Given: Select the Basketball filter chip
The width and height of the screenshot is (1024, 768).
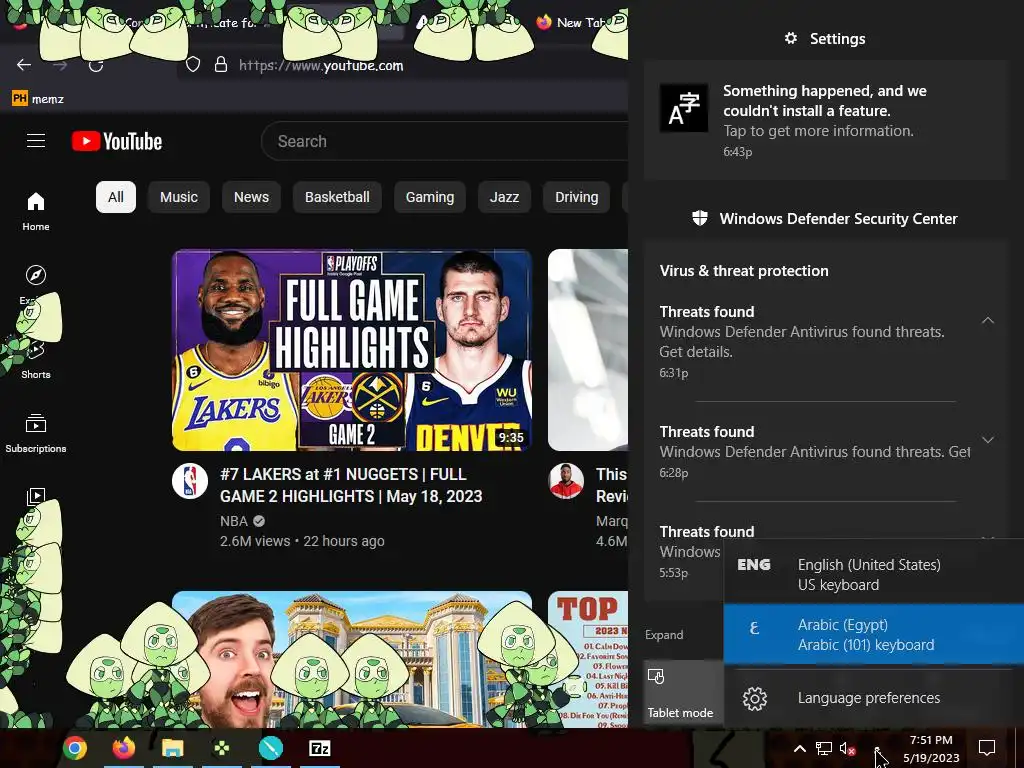Looking at the screenshot, I should (x=337, y=197).
